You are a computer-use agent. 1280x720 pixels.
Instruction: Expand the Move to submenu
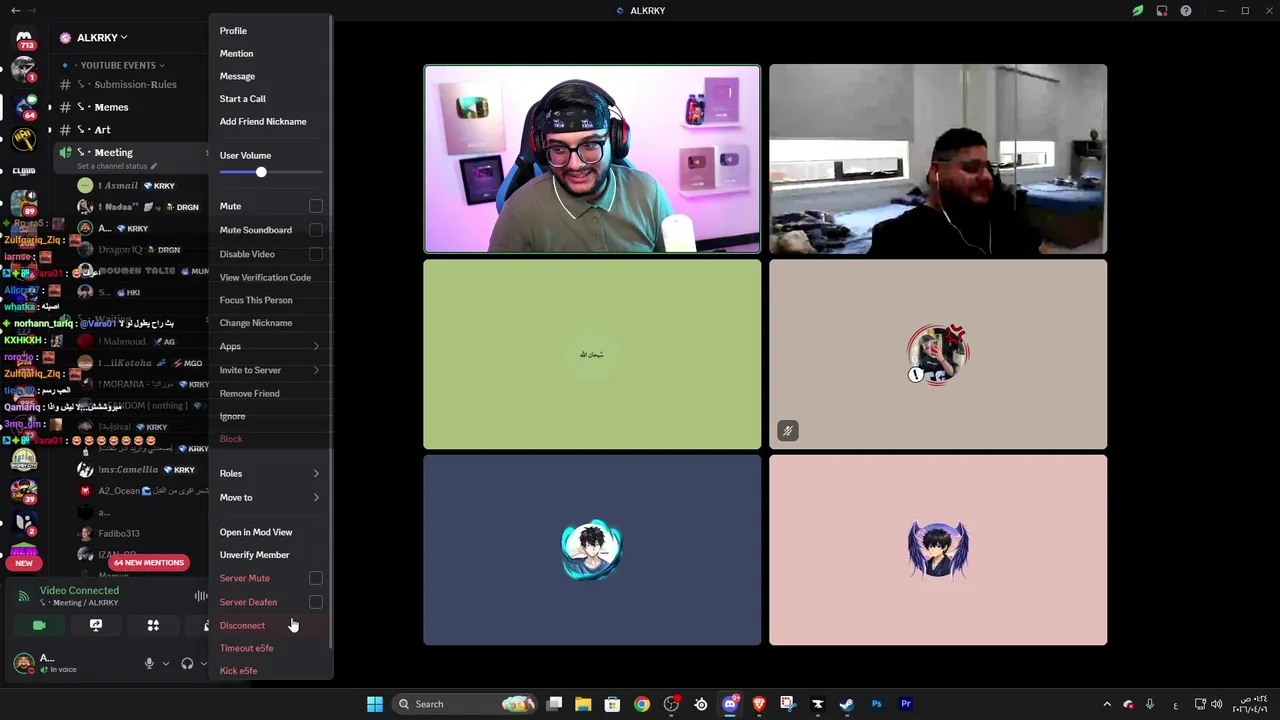click(270, 497)
